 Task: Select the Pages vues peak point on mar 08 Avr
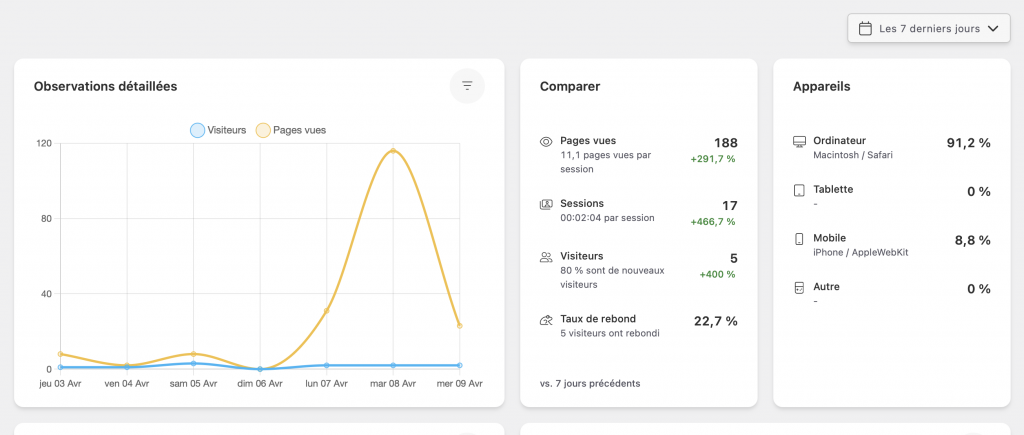click(393, 151)
